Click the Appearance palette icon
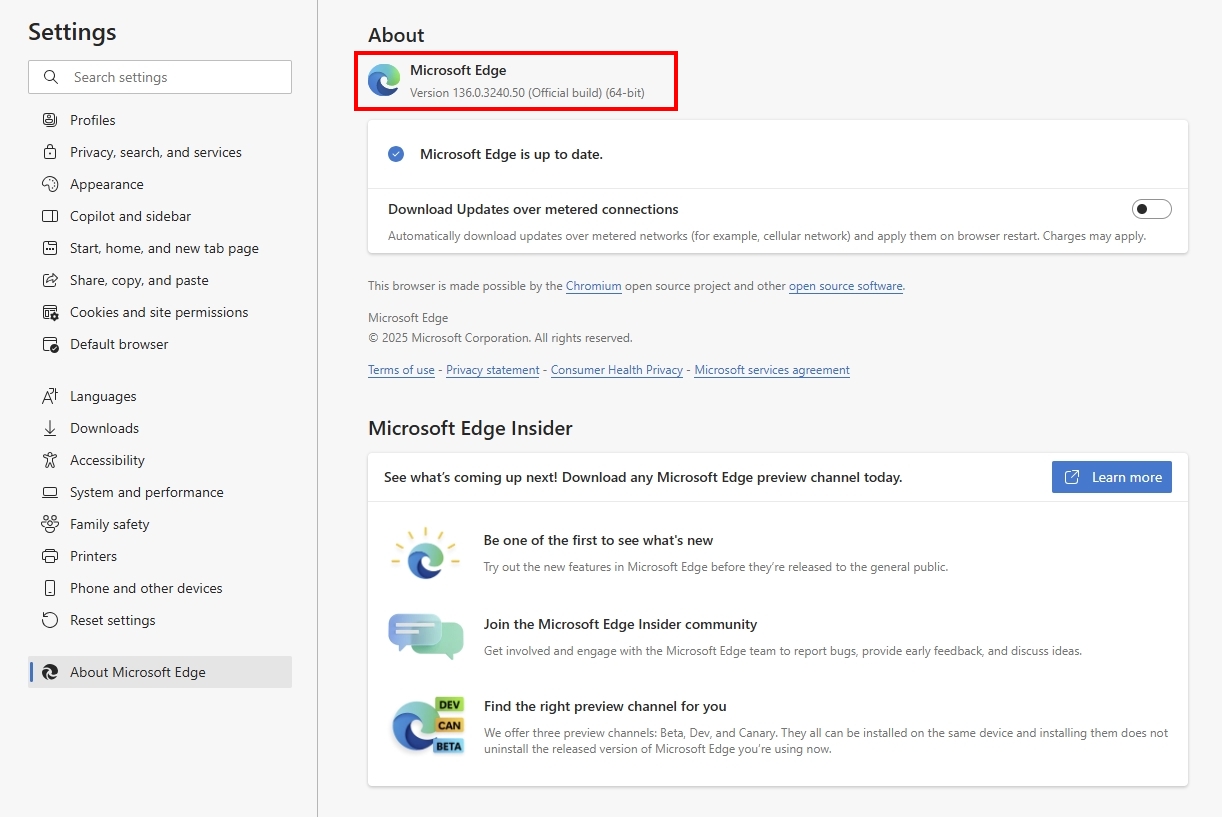This screenshot has width=1222, height=817. coord(50,184)
